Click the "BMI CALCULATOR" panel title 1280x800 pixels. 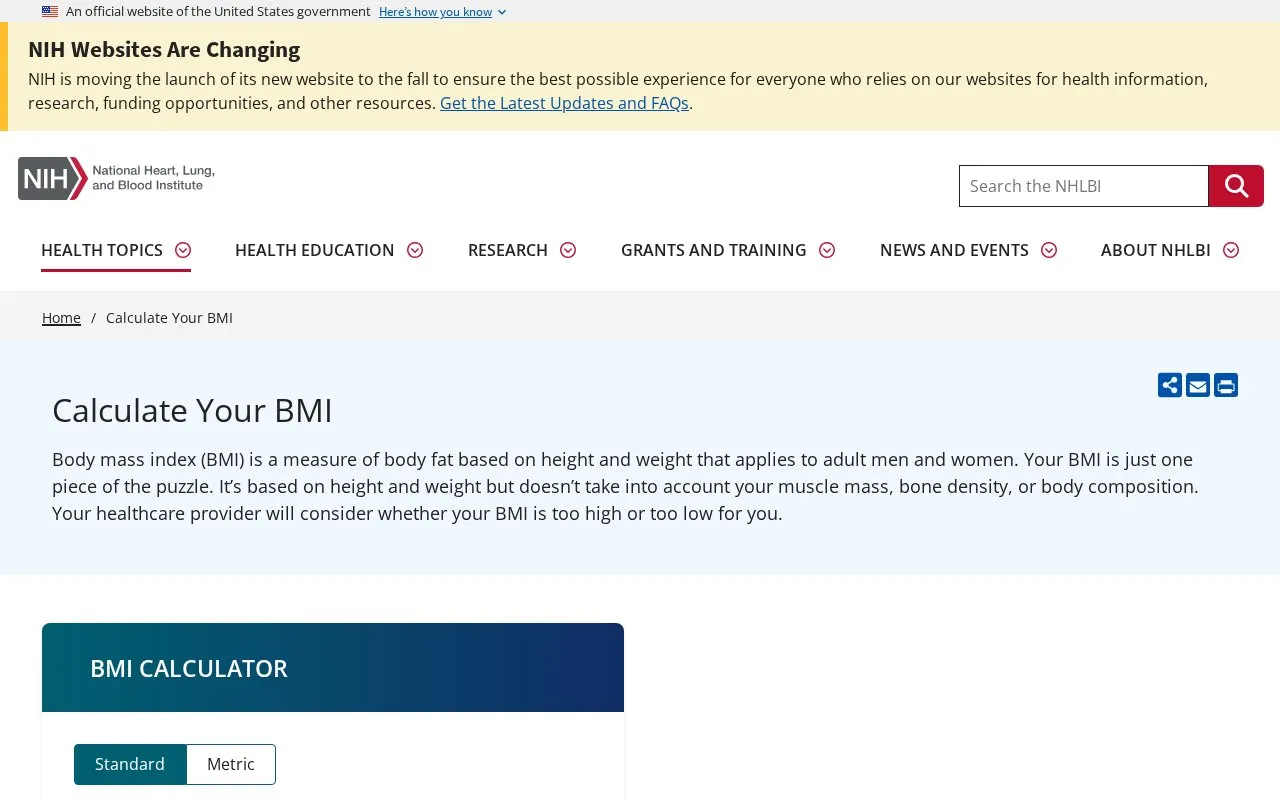(x=189, y=669)
